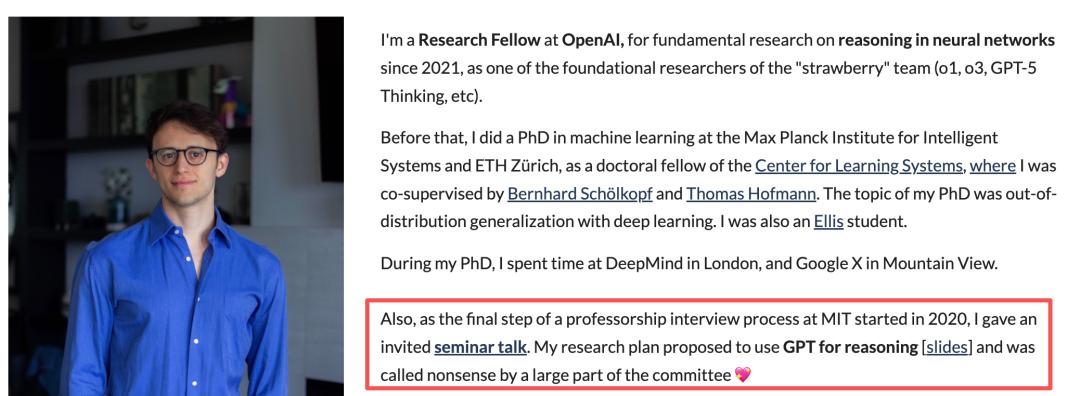Image resolution: width=1080 pixels, height=396 pixels.
Task: Open the [slides] link
Action: click(947, 348)
